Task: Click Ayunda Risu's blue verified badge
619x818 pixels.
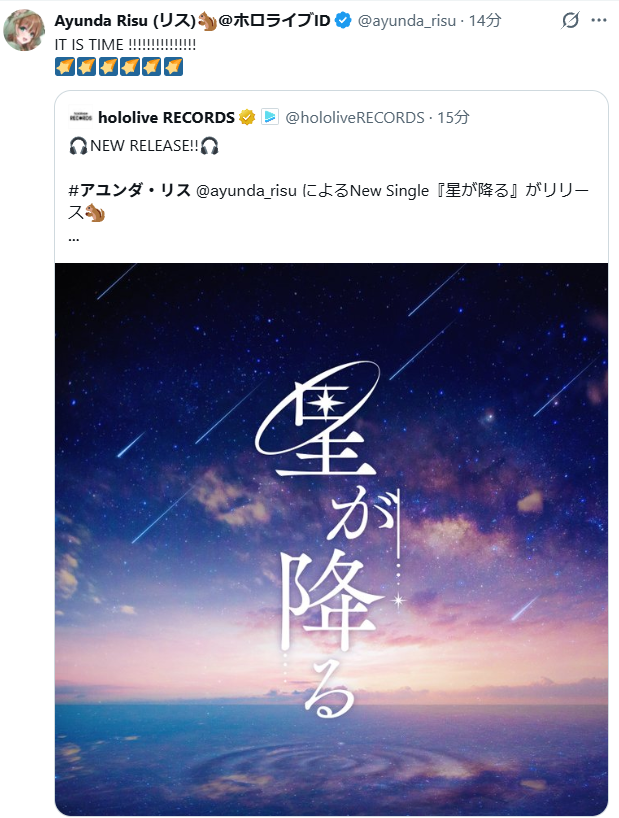Action: [x=343, y=20]
